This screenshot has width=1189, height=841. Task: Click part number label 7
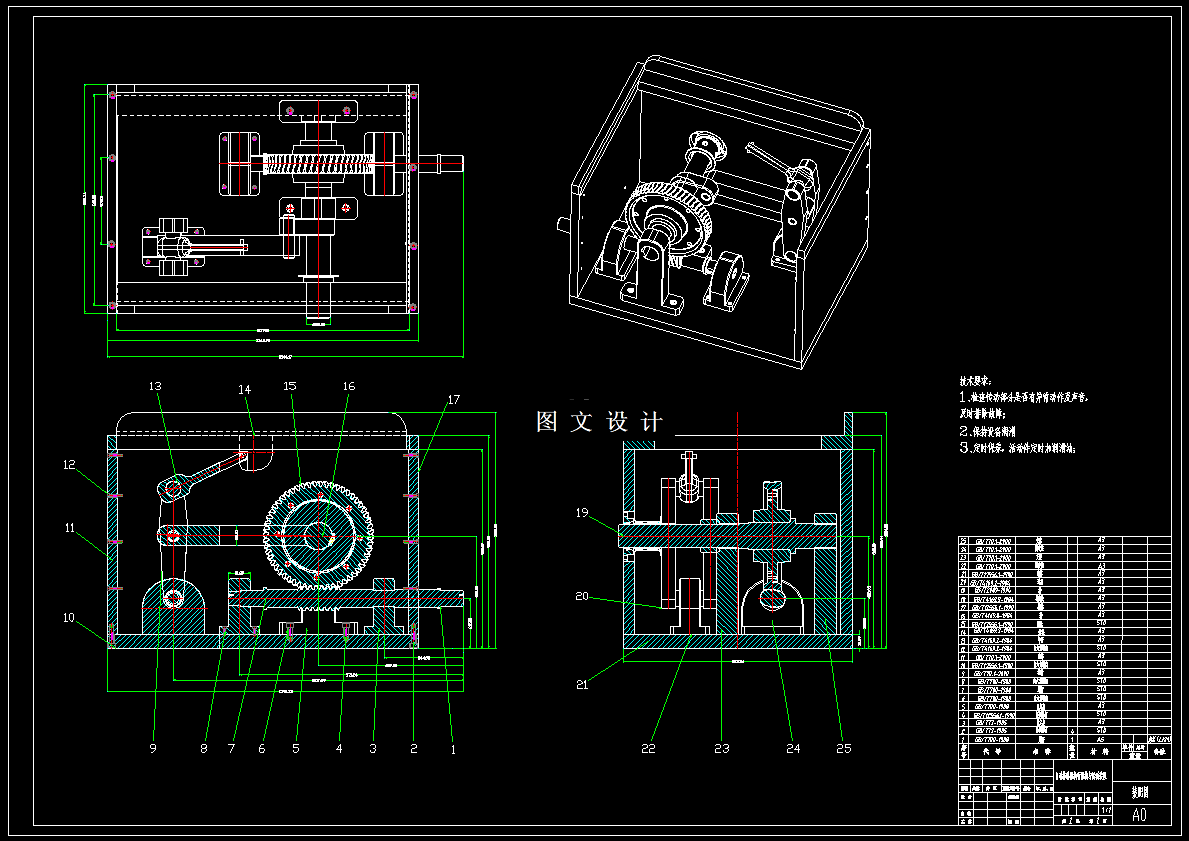(x=231, y=748)
